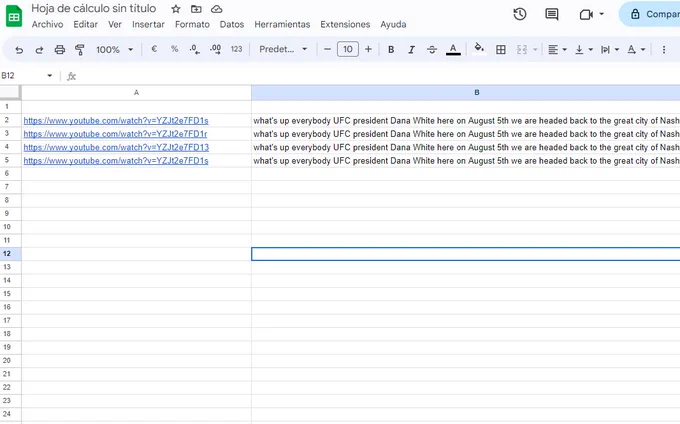The height and width of the screenshot is (424, 680).
Task: Click the merge cells icon
Action: pos(522,49)
